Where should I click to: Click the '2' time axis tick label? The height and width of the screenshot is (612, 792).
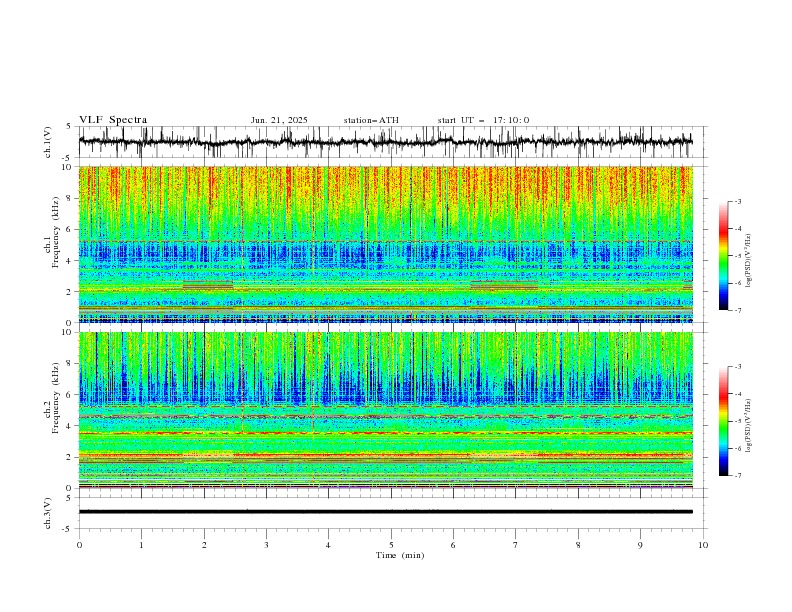[x=204, y=545]
